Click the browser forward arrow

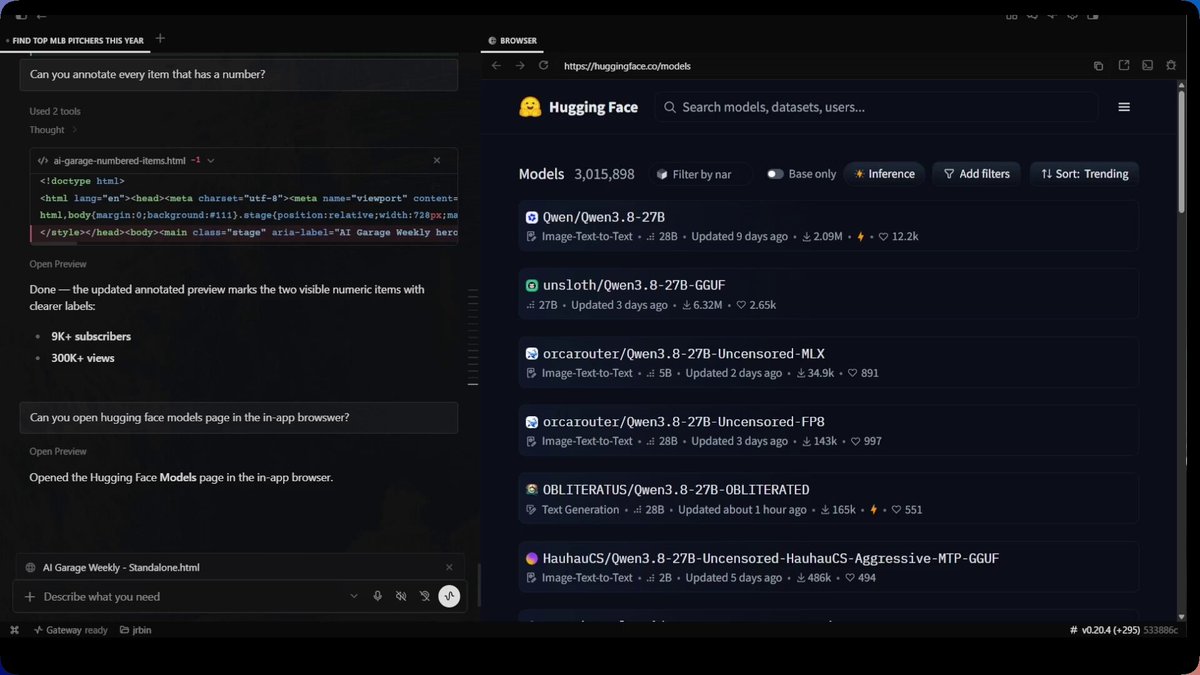point(520,66)
